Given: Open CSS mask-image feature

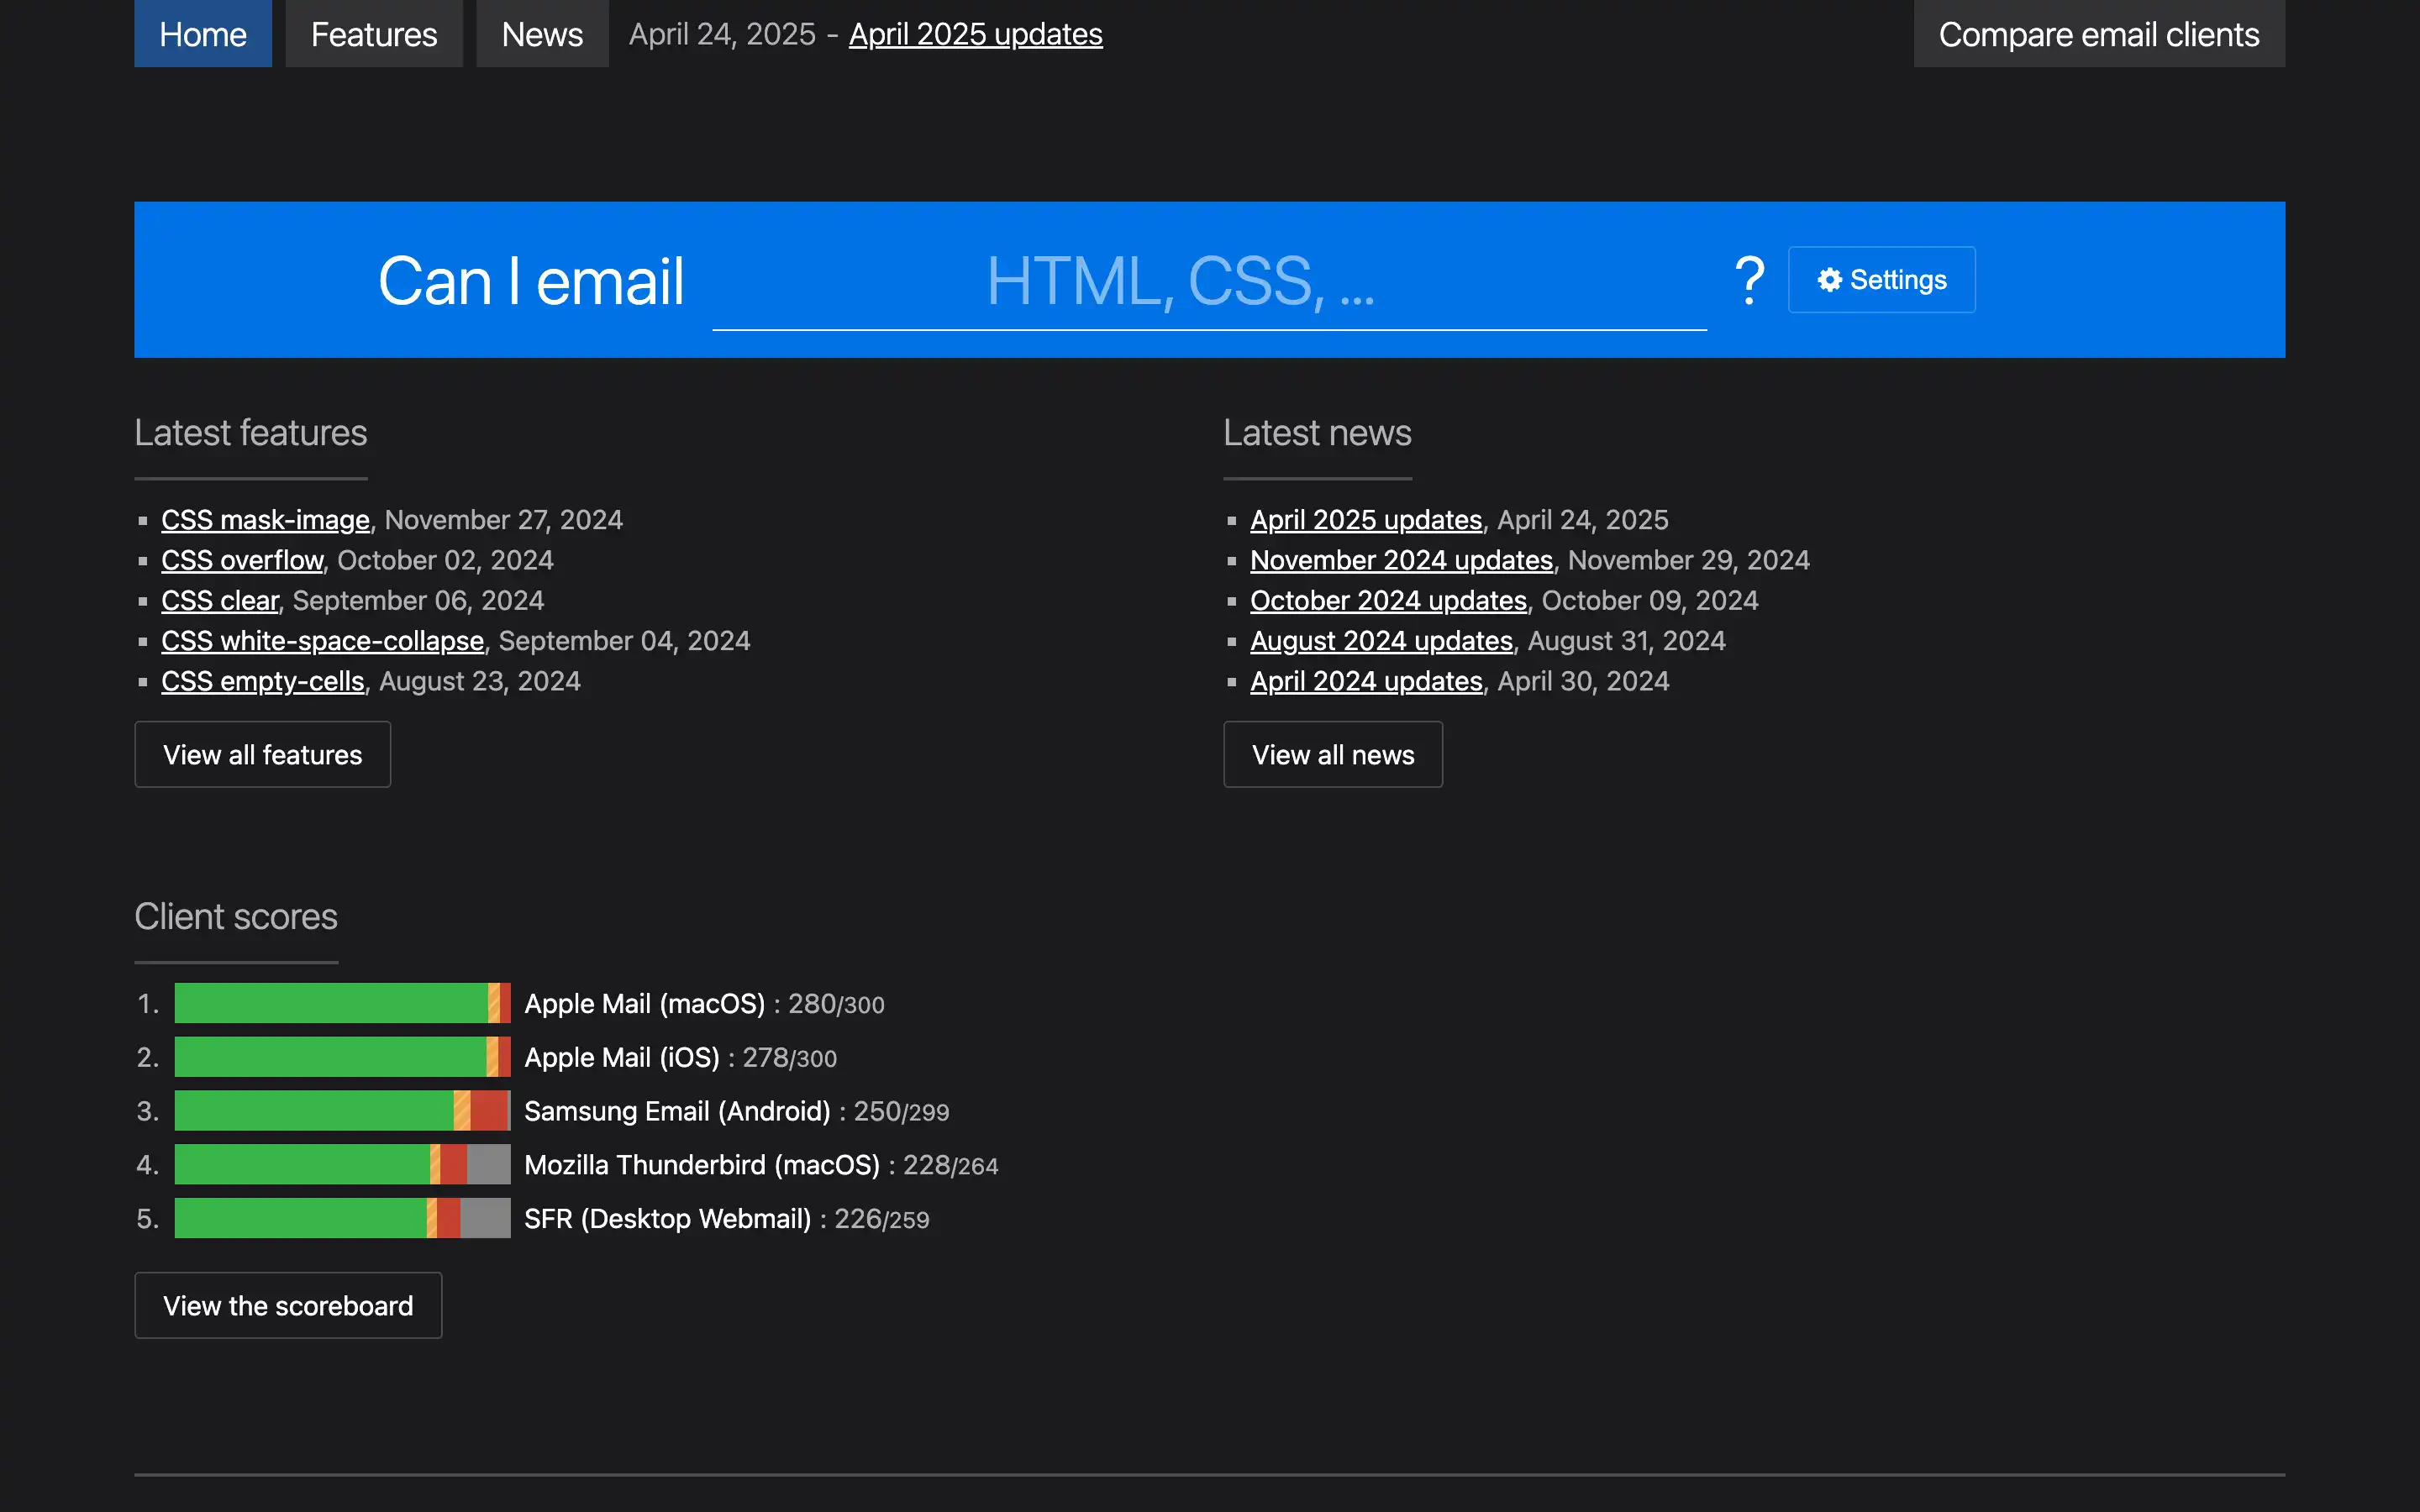Looking at the screenshot, I should point(265,520).
